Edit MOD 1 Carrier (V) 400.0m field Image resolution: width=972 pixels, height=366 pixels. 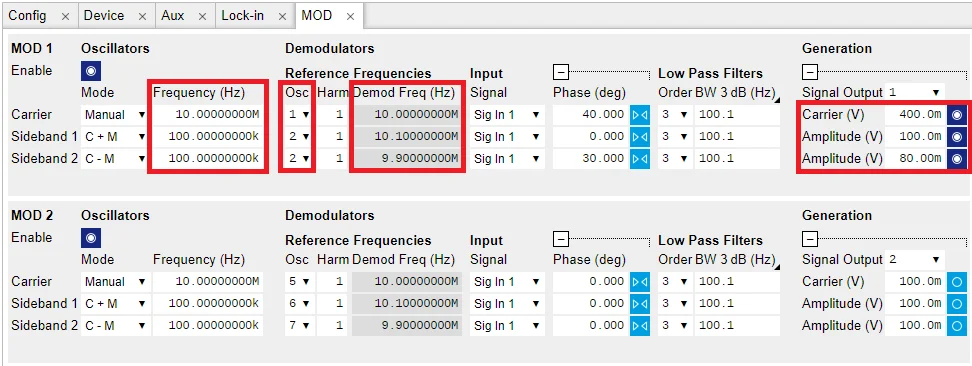pyautogui.click(x=915, y=115)
